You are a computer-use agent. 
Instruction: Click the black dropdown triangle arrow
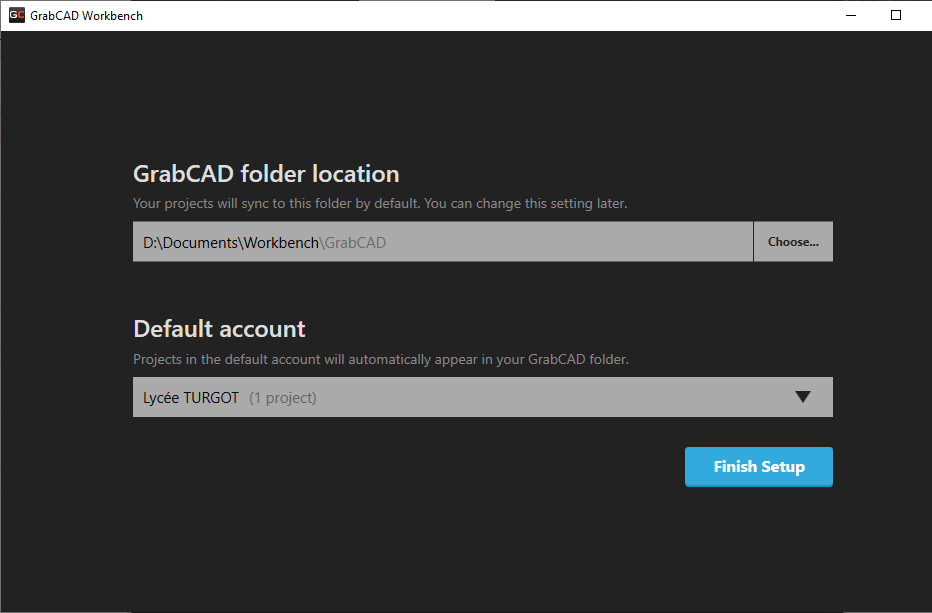coord(803,397)
